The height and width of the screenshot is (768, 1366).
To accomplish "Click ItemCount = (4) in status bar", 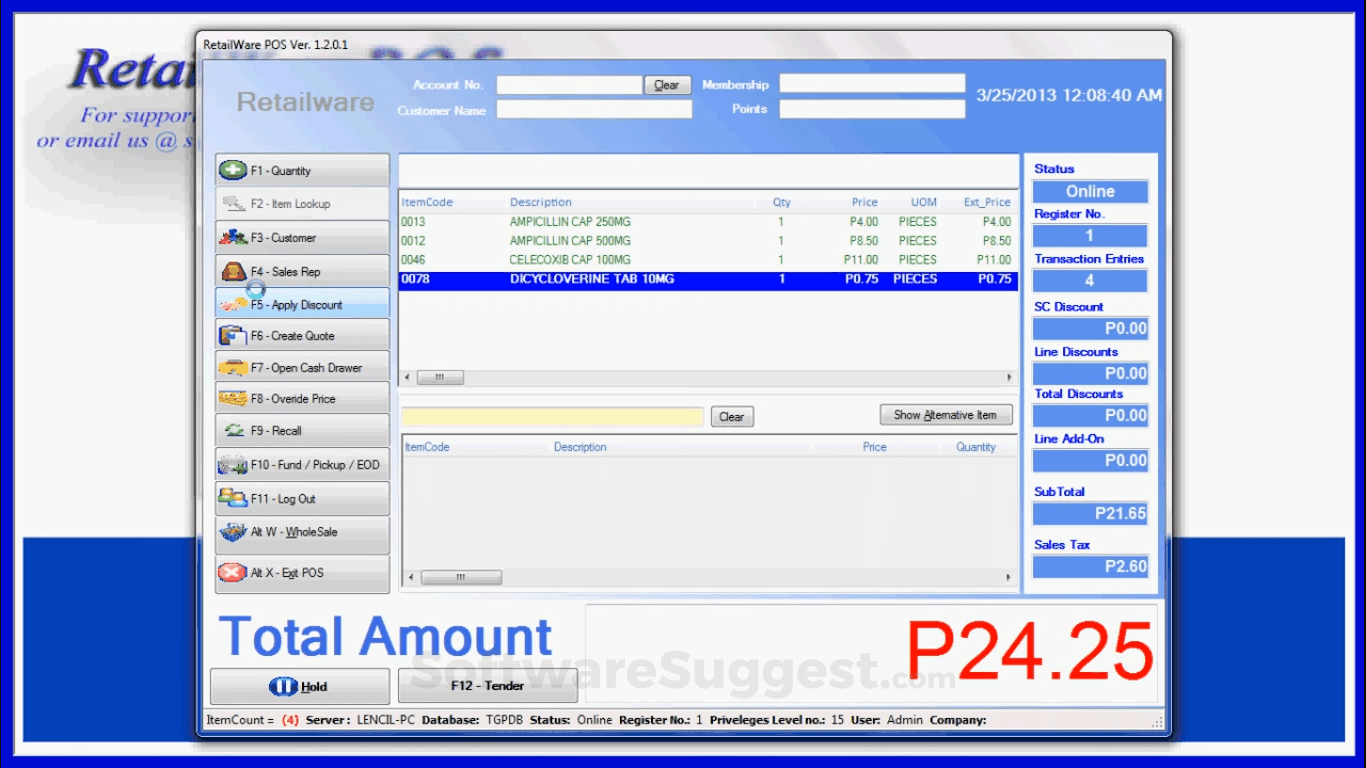I will point(252,720).
